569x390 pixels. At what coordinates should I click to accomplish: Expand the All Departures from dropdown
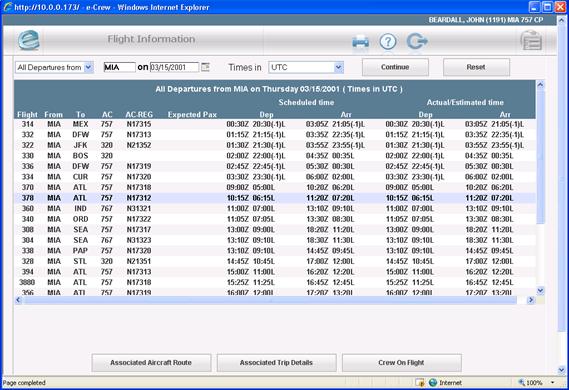pyautogui.click(x=88, y=67)
